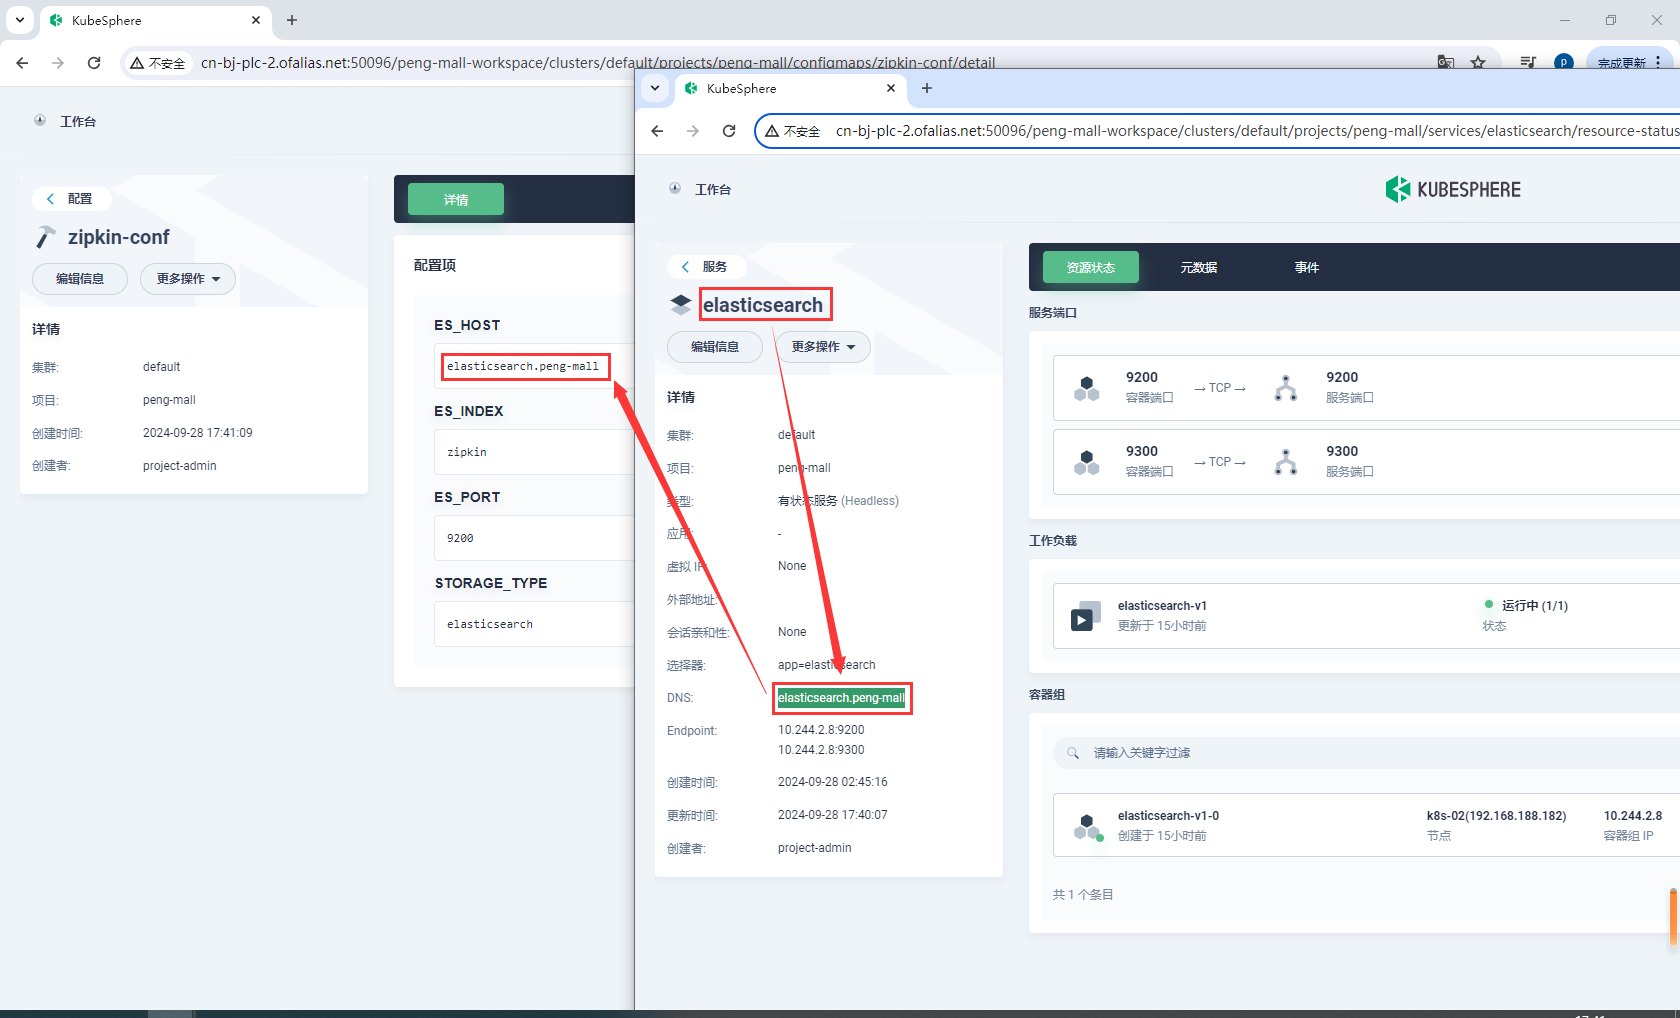The image size is (1680, 1018).
Task: Click node k8s-02(192.168.188.182)
Action: tap(1496, 816)
